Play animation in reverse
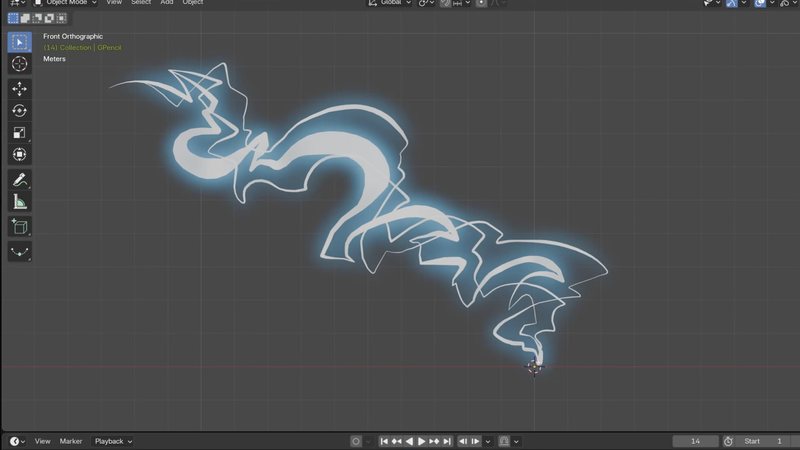 click(x=409, y=441)
